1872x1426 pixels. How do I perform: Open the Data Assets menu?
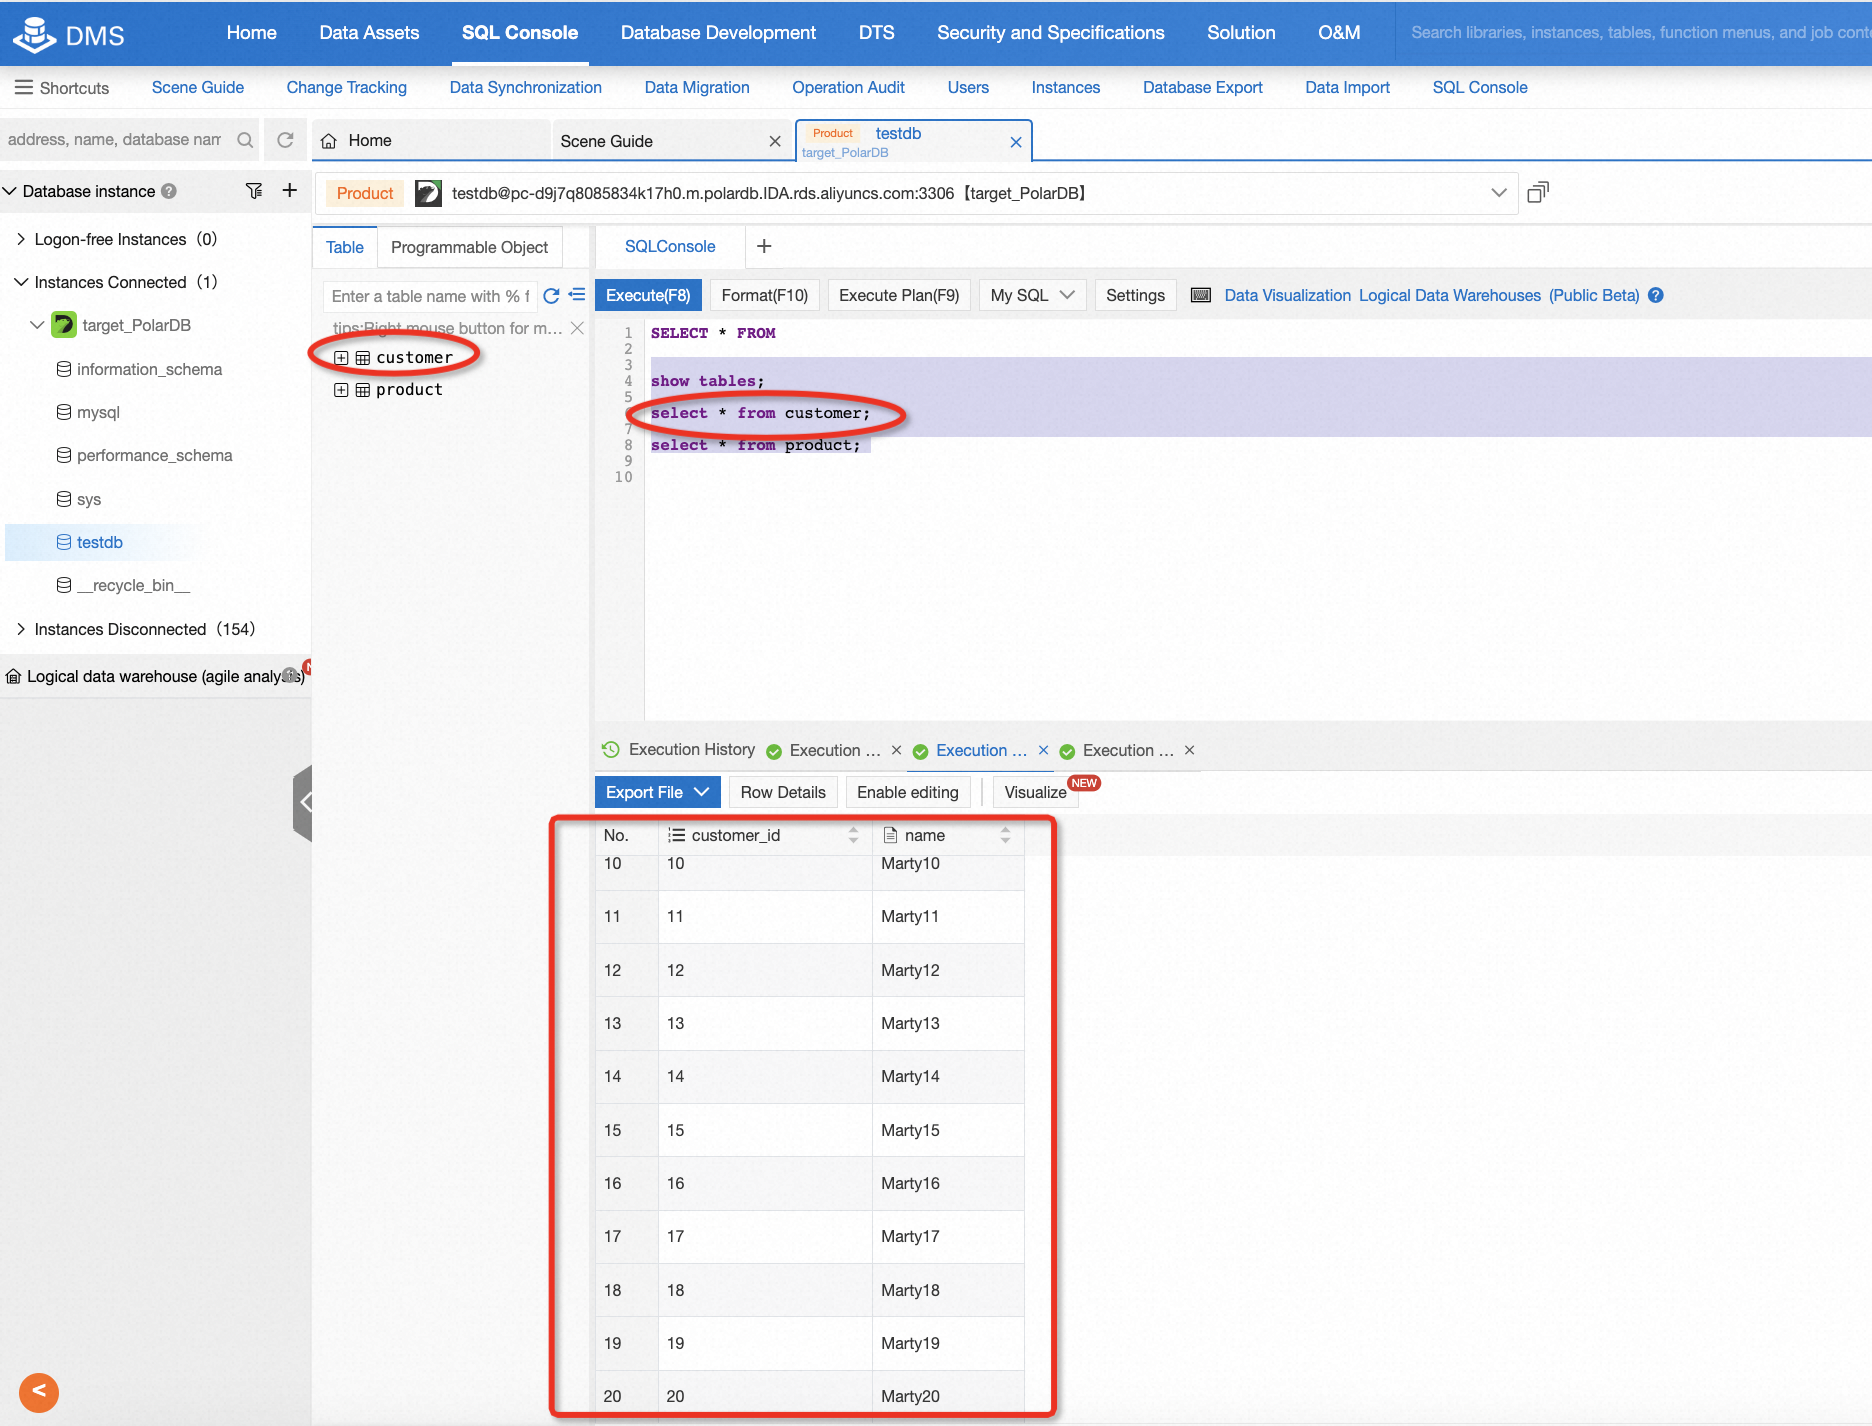click(x=369, y=33)
